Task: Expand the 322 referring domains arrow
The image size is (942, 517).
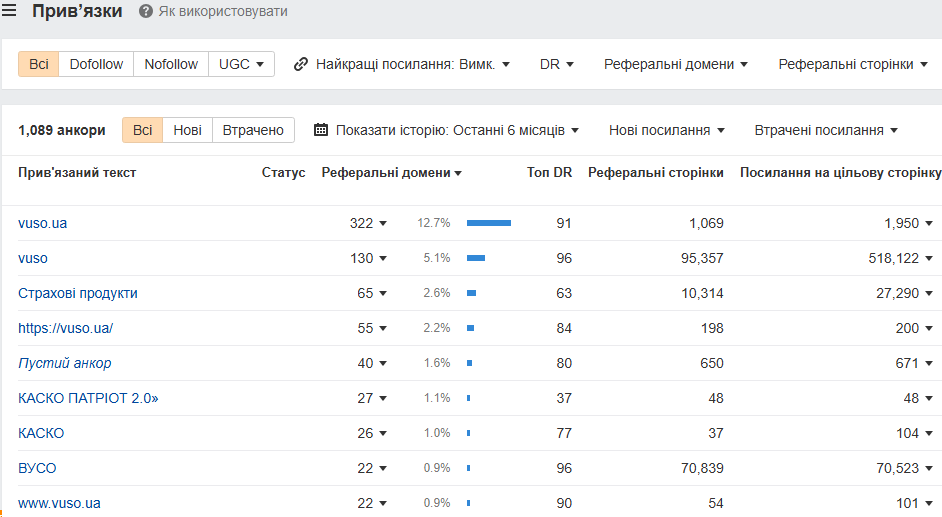Action: (x=383, y=223)
